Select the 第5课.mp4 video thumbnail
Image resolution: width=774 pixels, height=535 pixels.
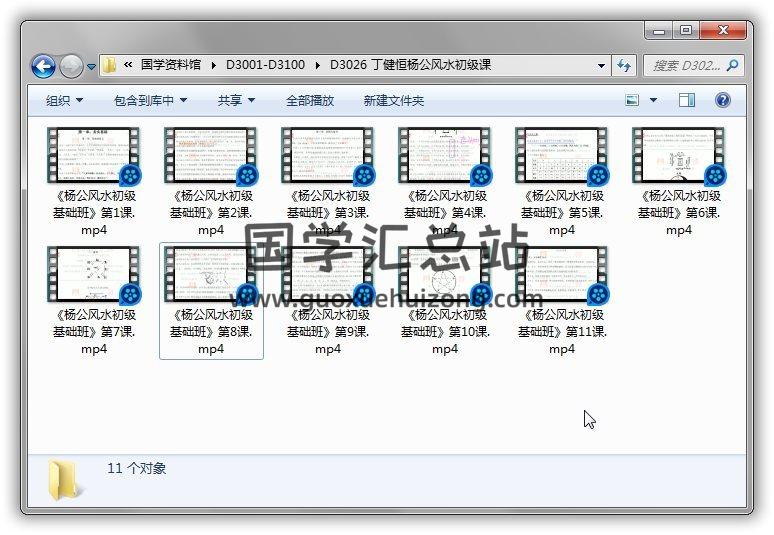[x=562, y=155]
